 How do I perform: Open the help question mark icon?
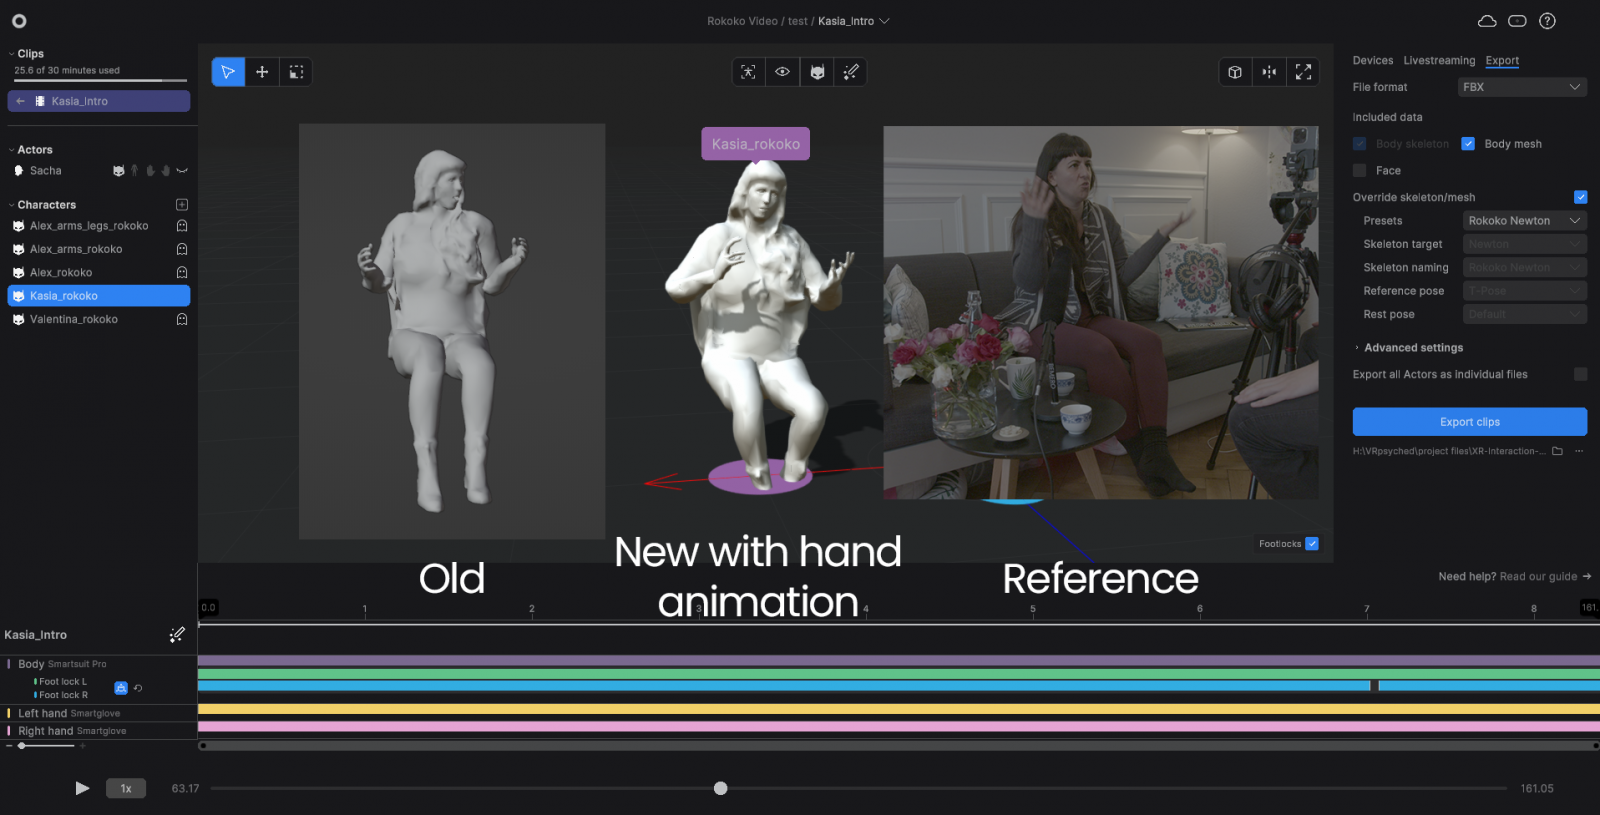pyautogui.click(x=1547, y=21)
